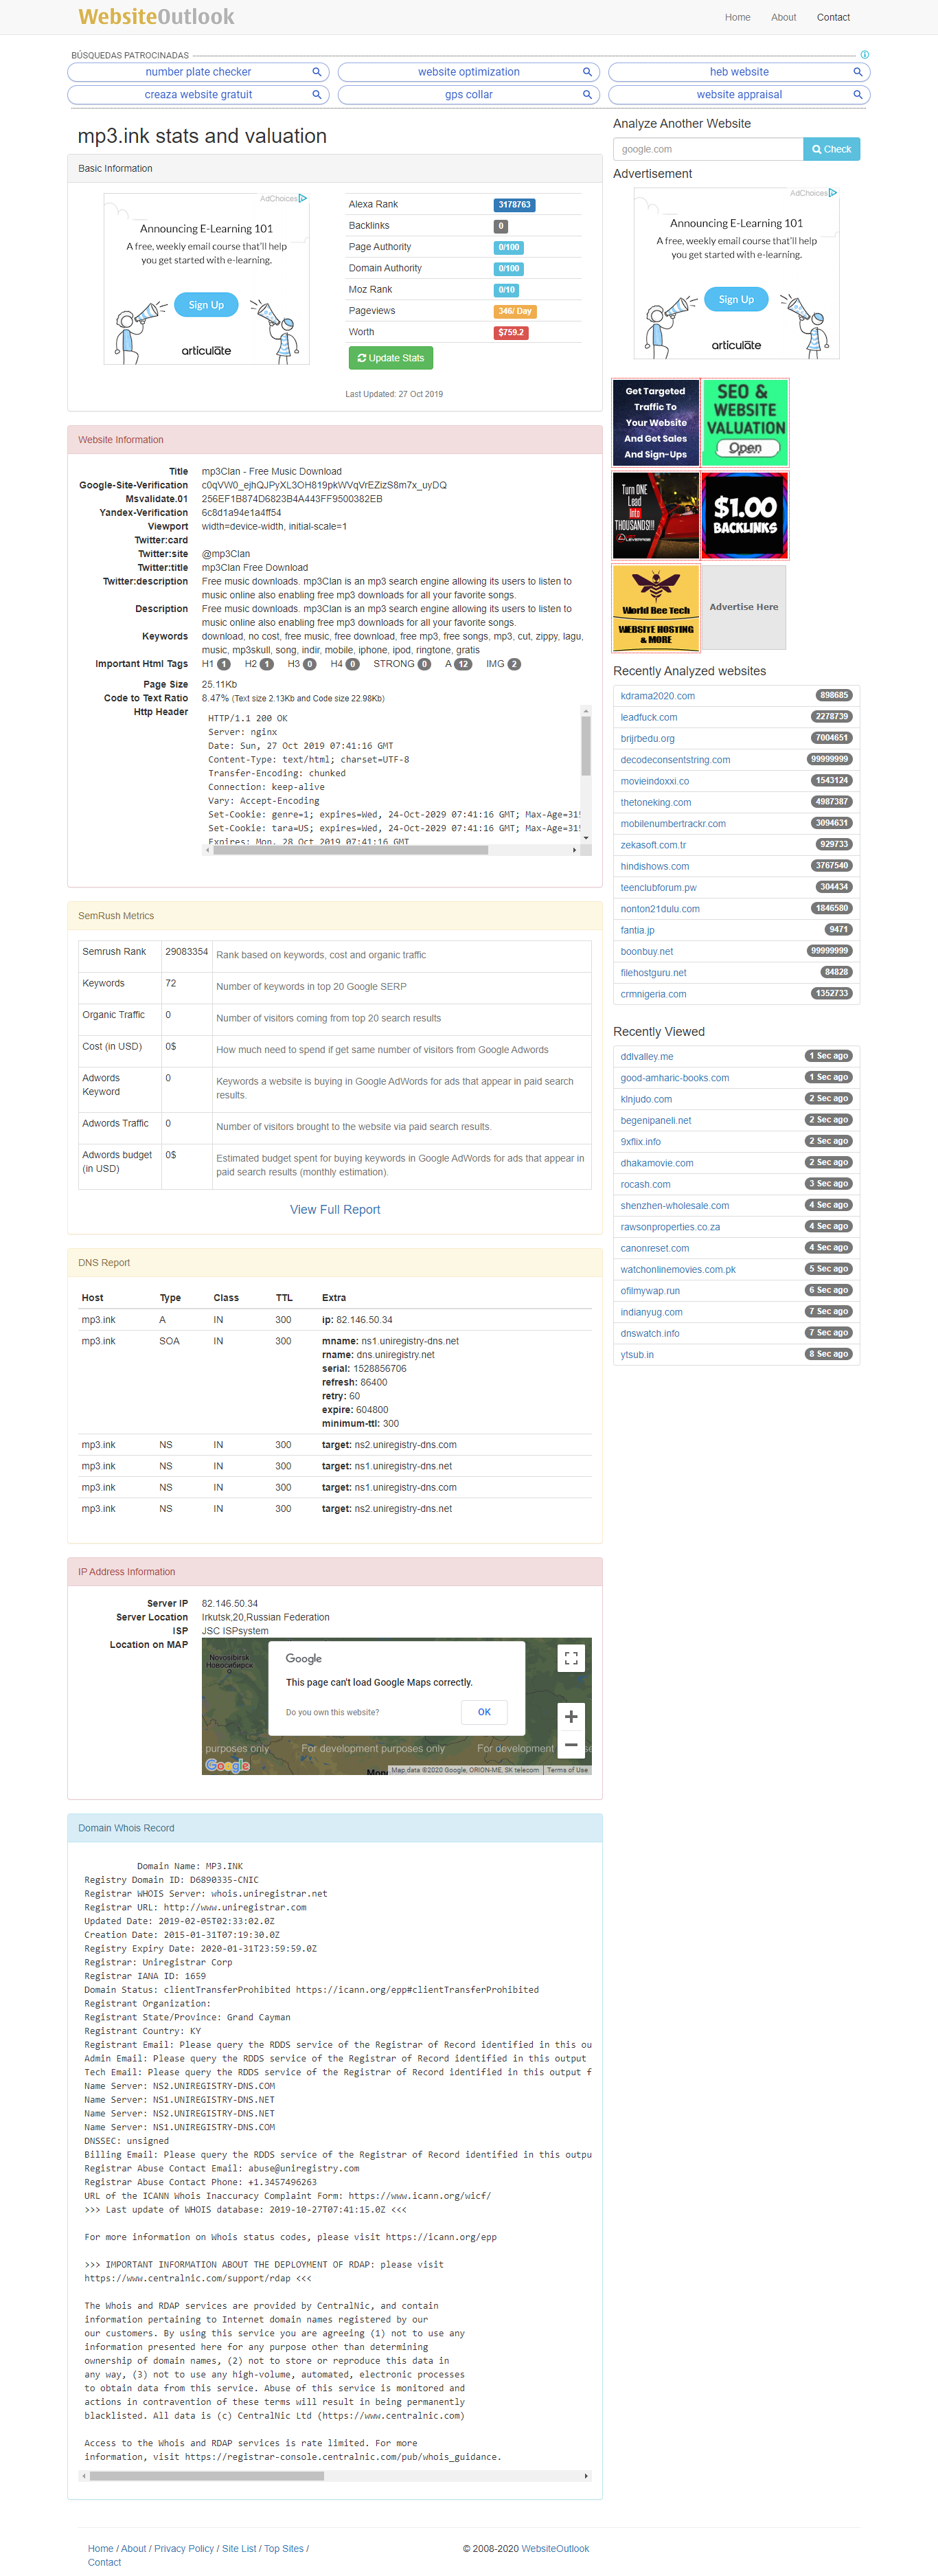Screen dimensions: 938x2576
Task: Open the About menu item
Action: pos(783,17)
